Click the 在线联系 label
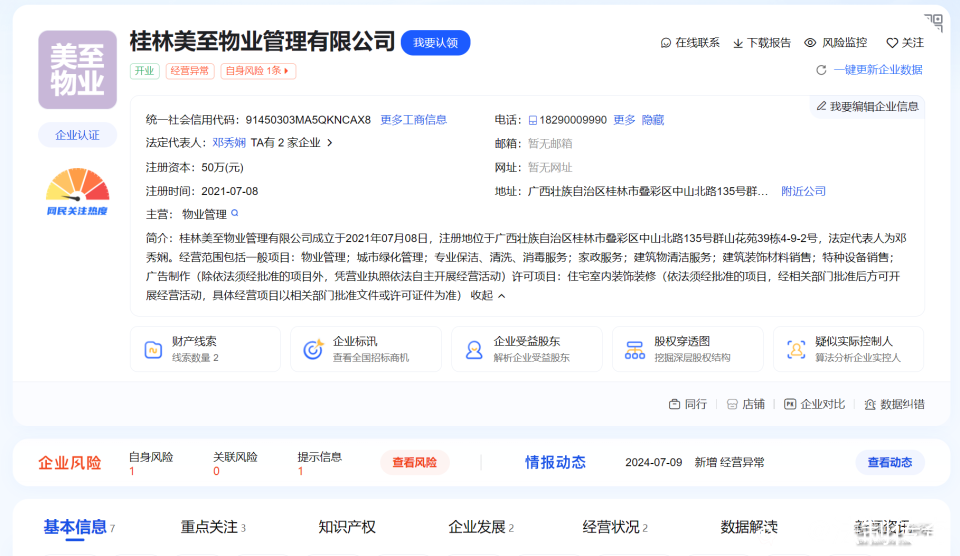 (x=697, y=43)
